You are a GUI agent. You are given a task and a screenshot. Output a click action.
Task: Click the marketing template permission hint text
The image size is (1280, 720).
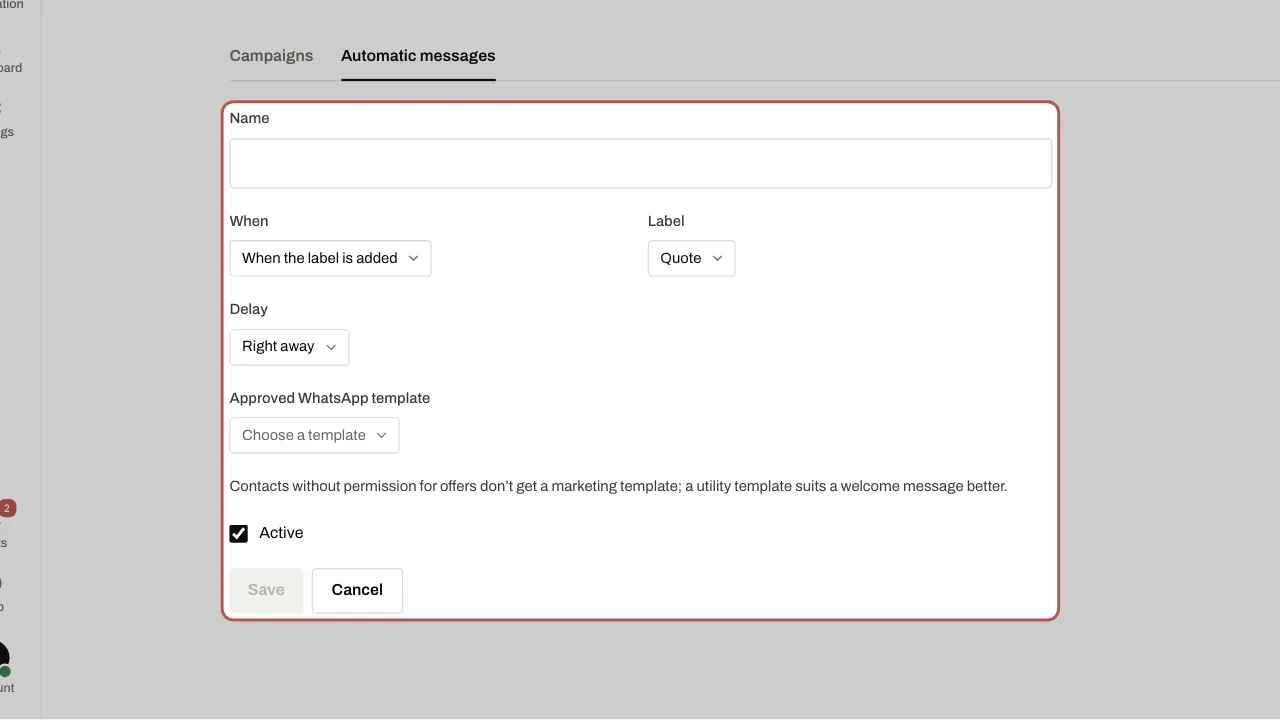pos(618,486)
